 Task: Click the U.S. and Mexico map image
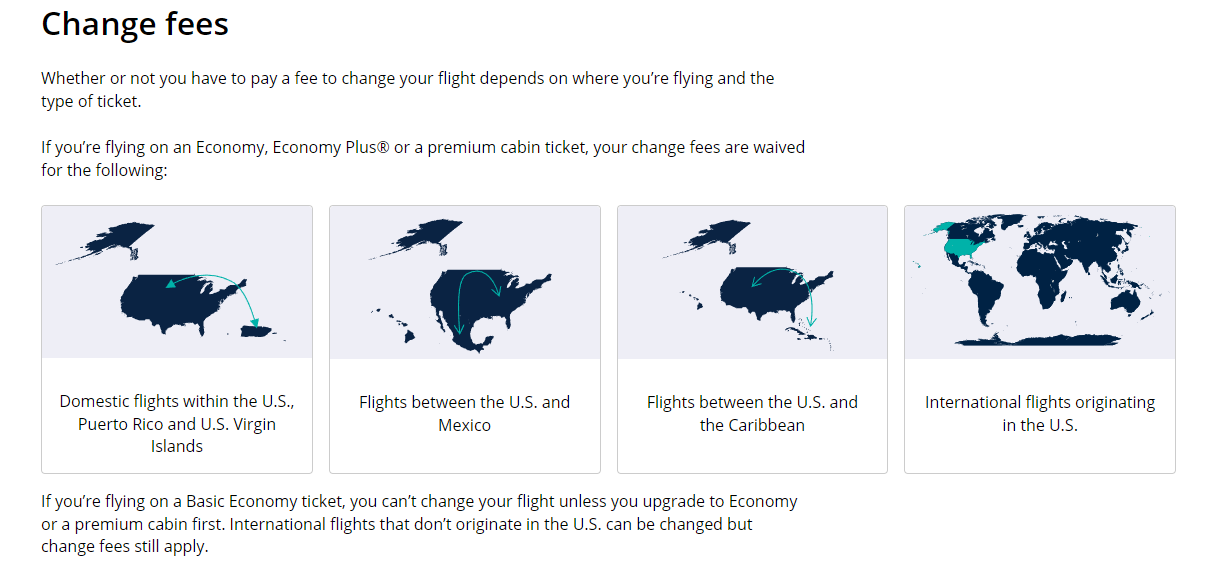click(x=465, y=282)
